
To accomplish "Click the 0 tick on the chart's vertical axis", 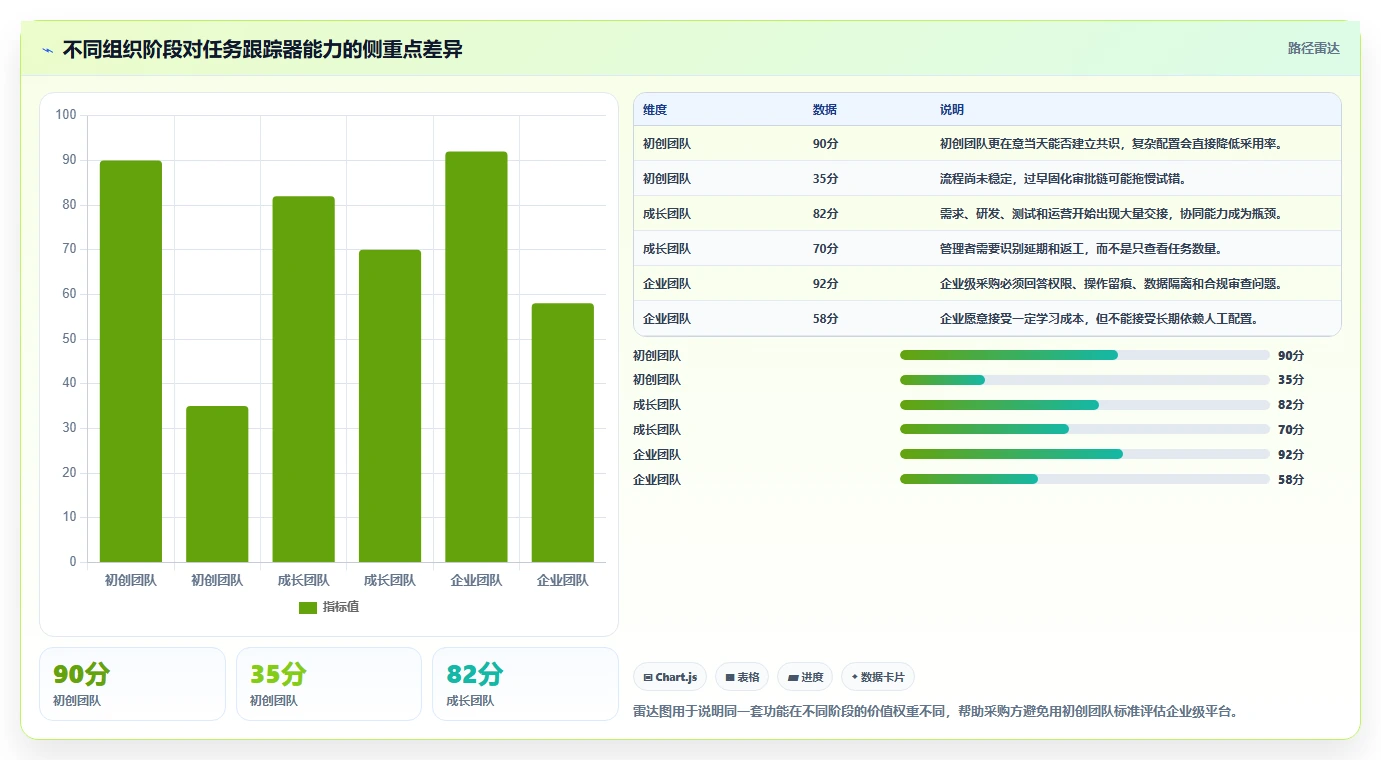I will [73, 562].
